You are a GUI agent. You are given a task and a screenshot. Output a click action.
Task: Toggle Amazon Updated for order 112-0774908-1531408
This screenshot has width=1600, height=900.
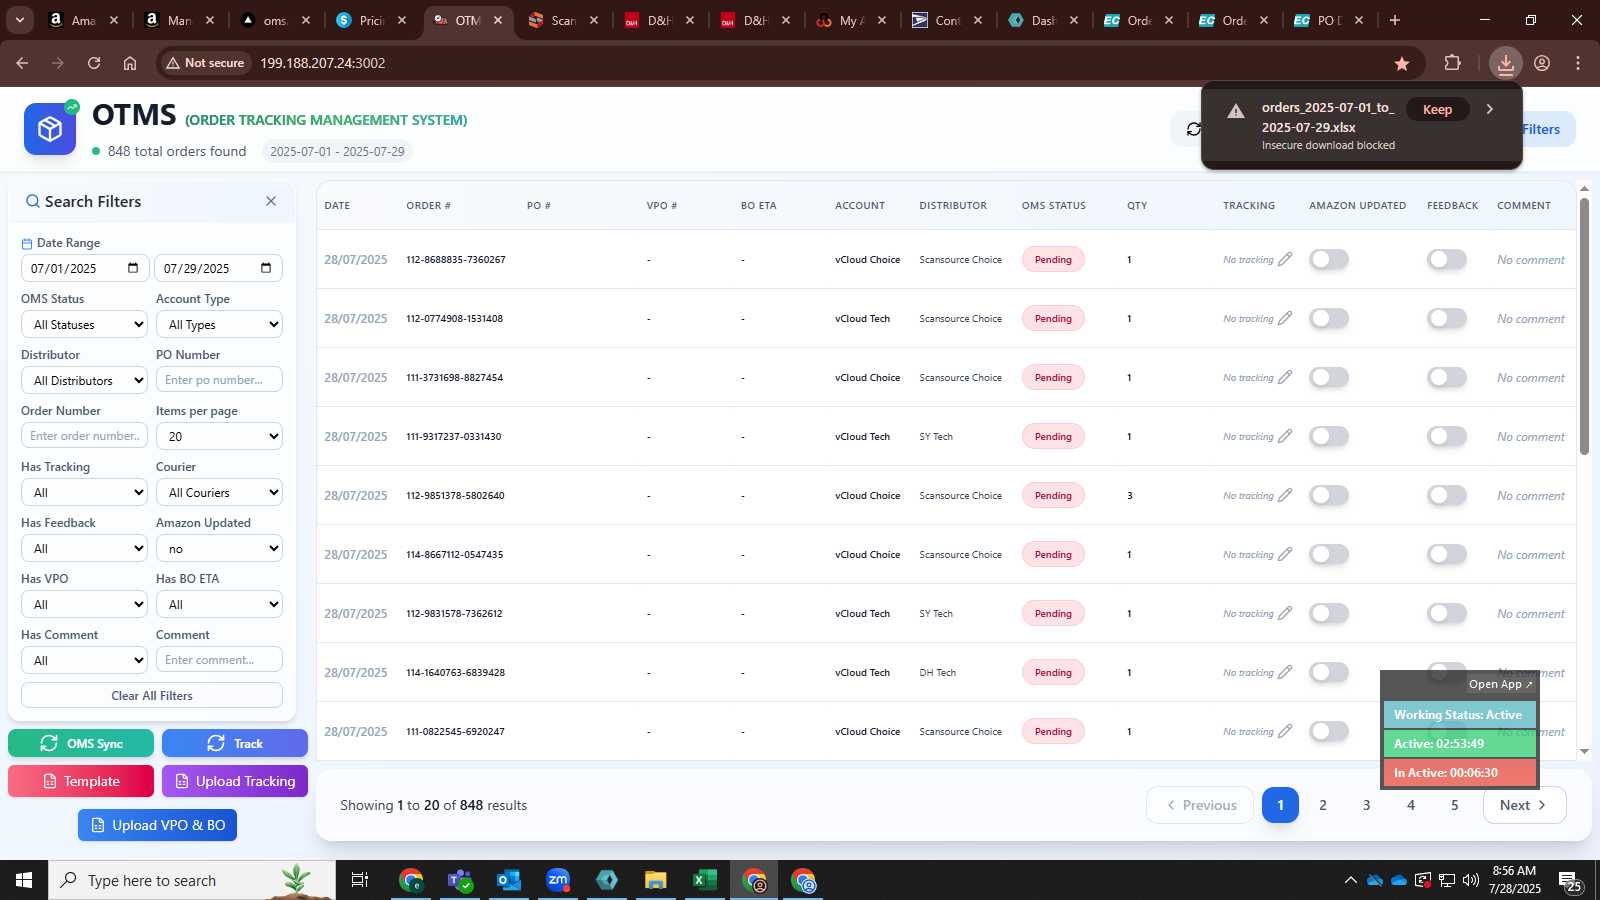point(1329,318)
